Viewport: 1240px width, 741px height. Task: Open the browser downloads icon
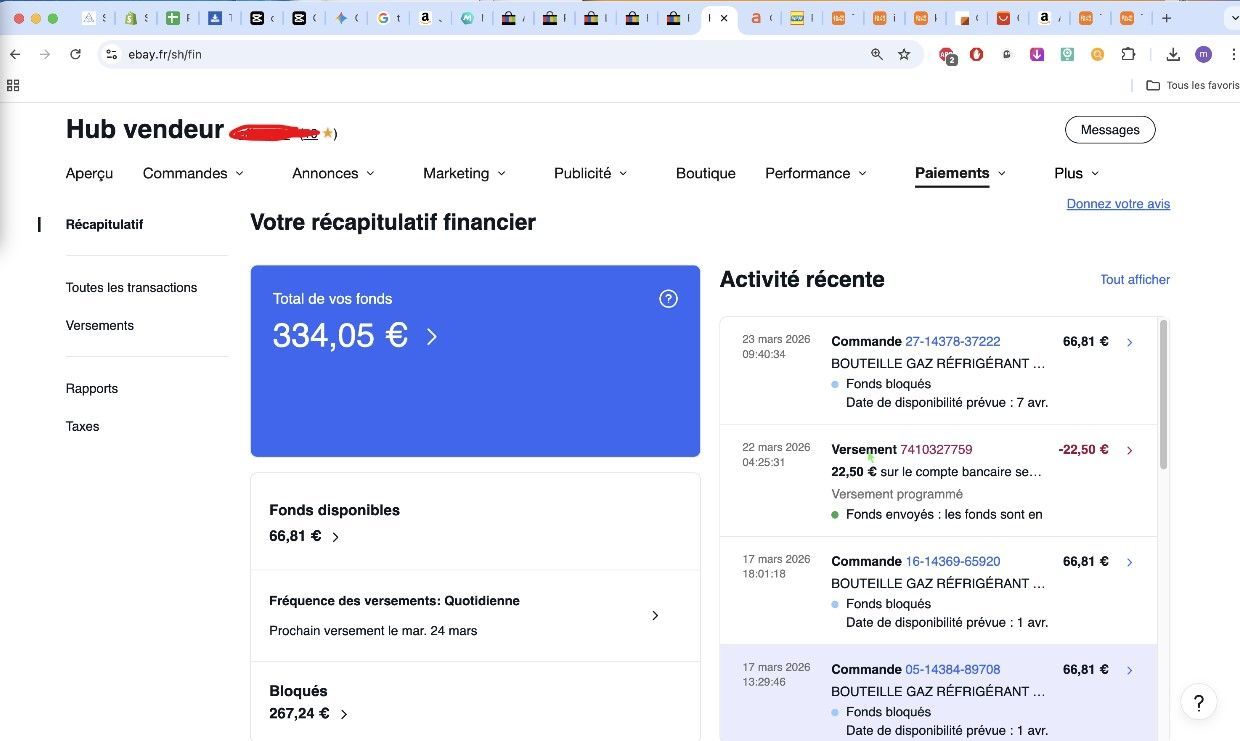pyautogui.click(x=1173, y=54)
